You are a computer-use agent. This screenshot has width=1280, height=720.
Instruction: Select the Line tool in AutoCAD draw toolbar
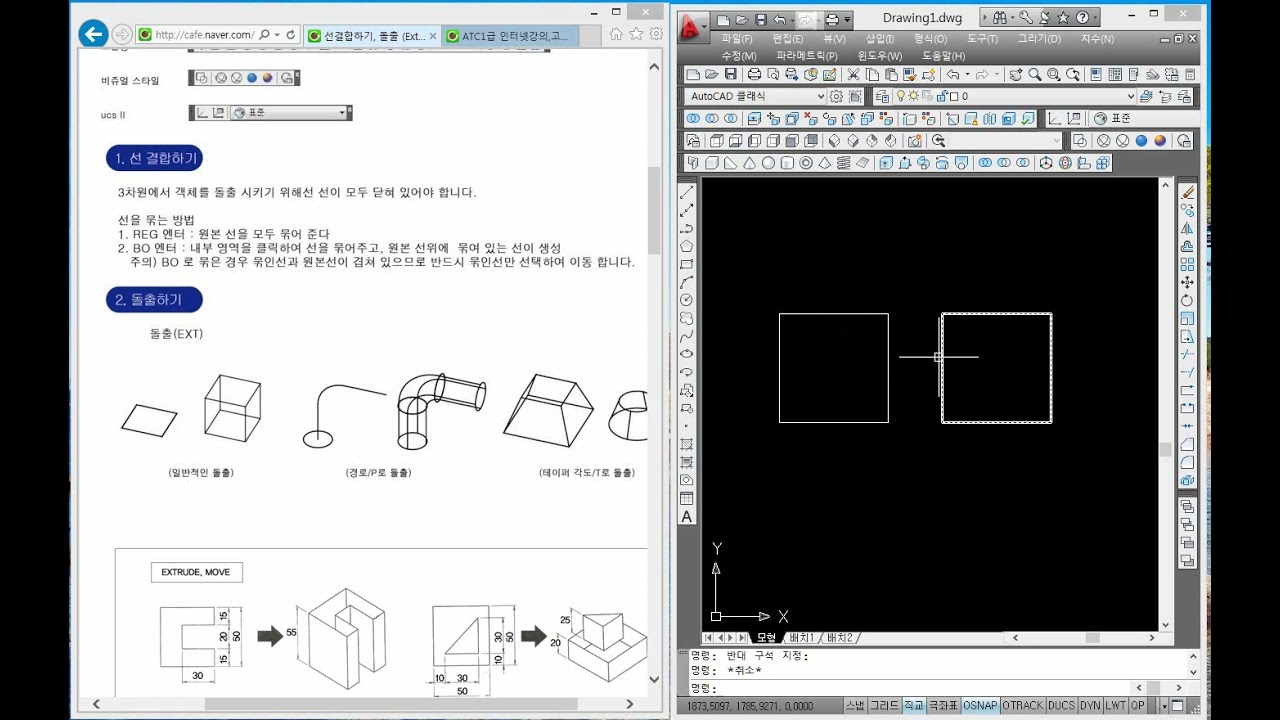coord(687,192)
